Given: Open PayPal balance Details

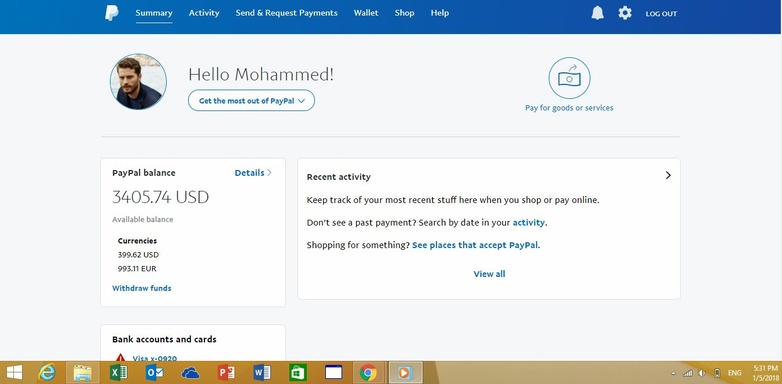Looking at the screenshot, I should pyautogui.click(x=253, y=173).
